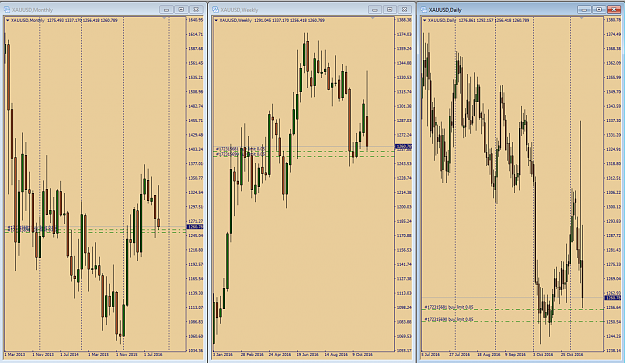
Task: Expand the arrow beside XAUUSD,Weekly chart label
Action: 216,20
